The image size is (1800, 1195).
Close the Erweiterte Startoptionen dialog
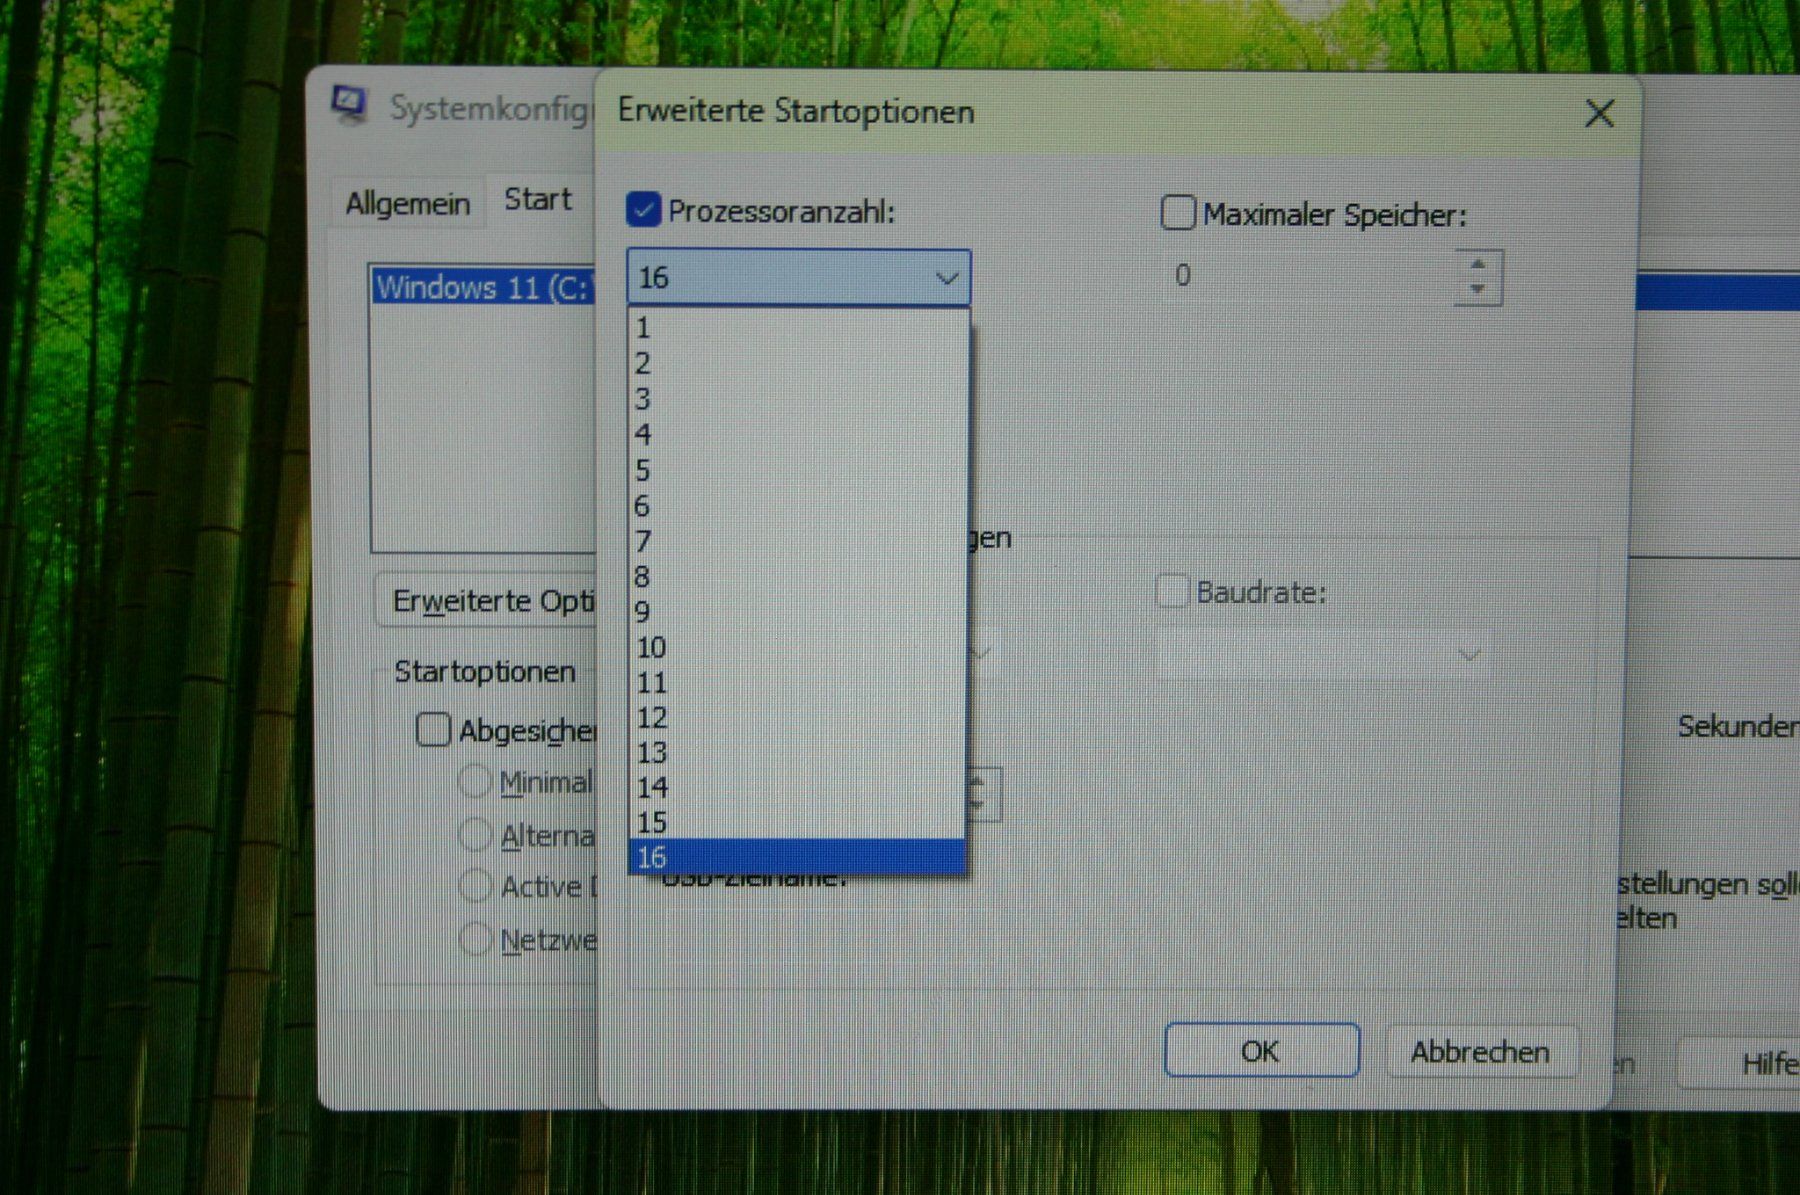click(1600, 113)
